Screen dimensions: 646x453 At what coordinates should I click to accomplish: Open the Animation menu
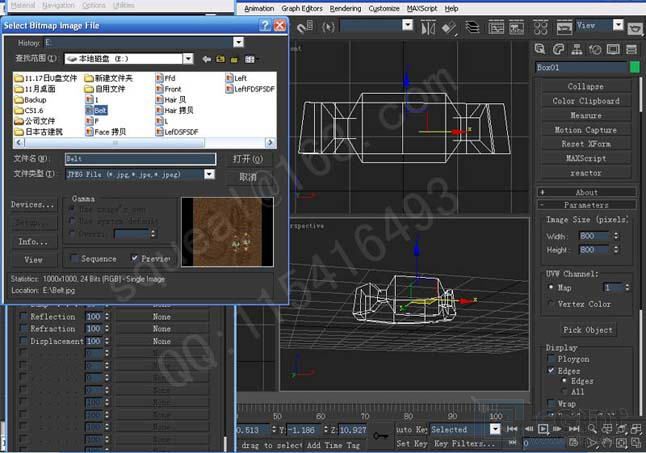[259, 9]
